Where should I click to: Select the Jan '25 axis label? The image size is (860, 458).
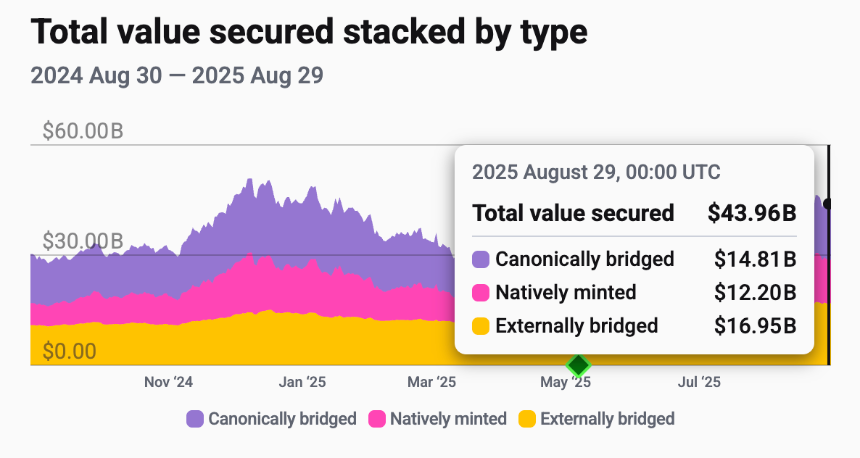pyautogui.click(x=302, y=382)
